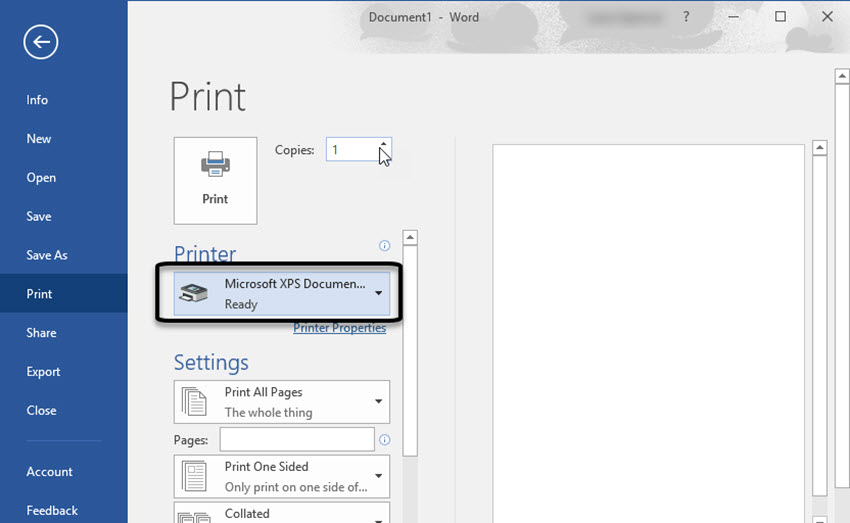
Task: Go back using the circled arrow
Action: pos(41,42)
